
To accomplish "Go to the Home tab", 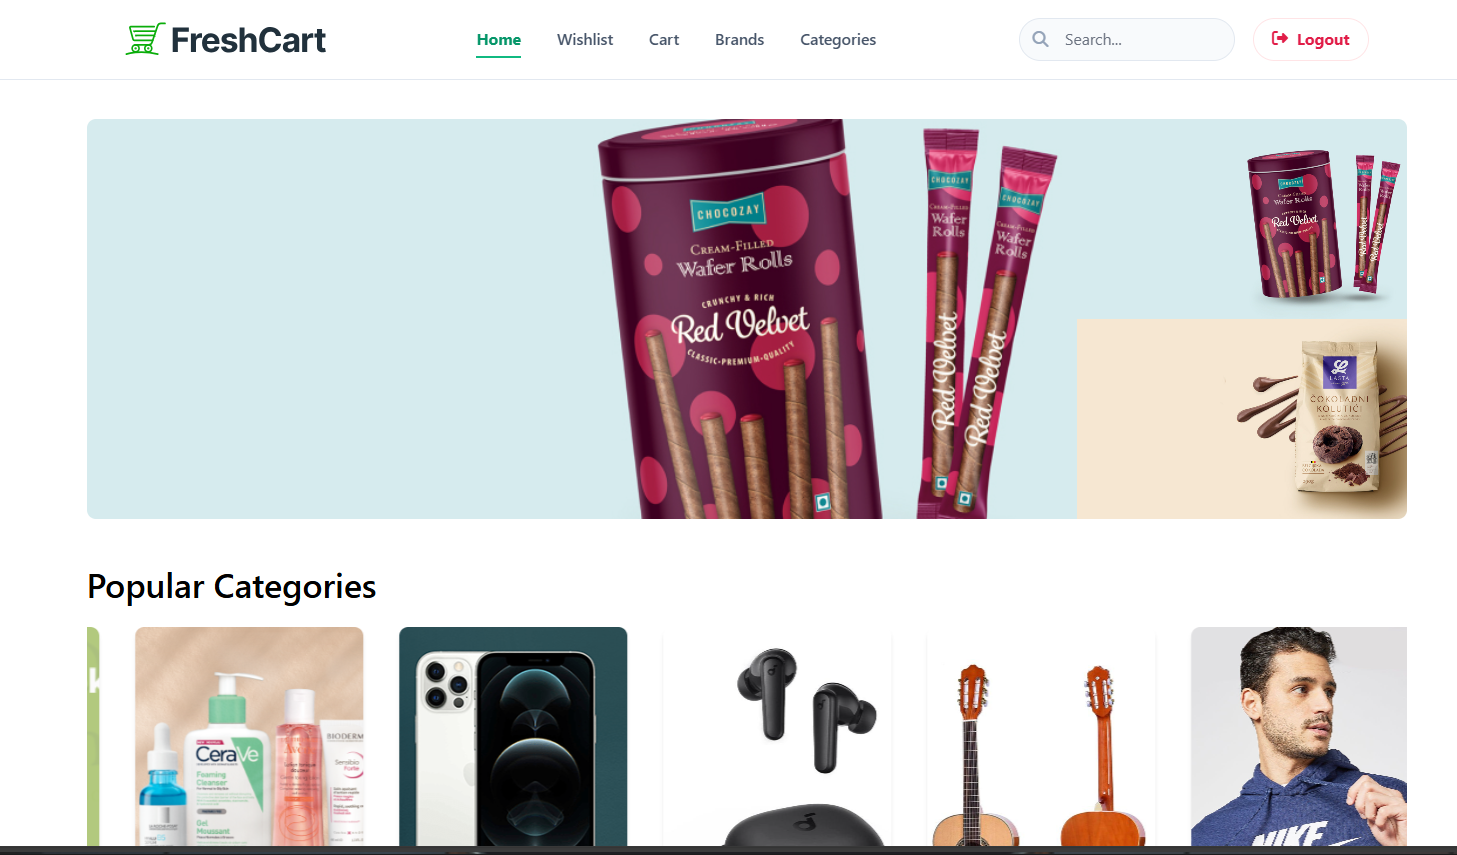I will [x=498, y=40].
